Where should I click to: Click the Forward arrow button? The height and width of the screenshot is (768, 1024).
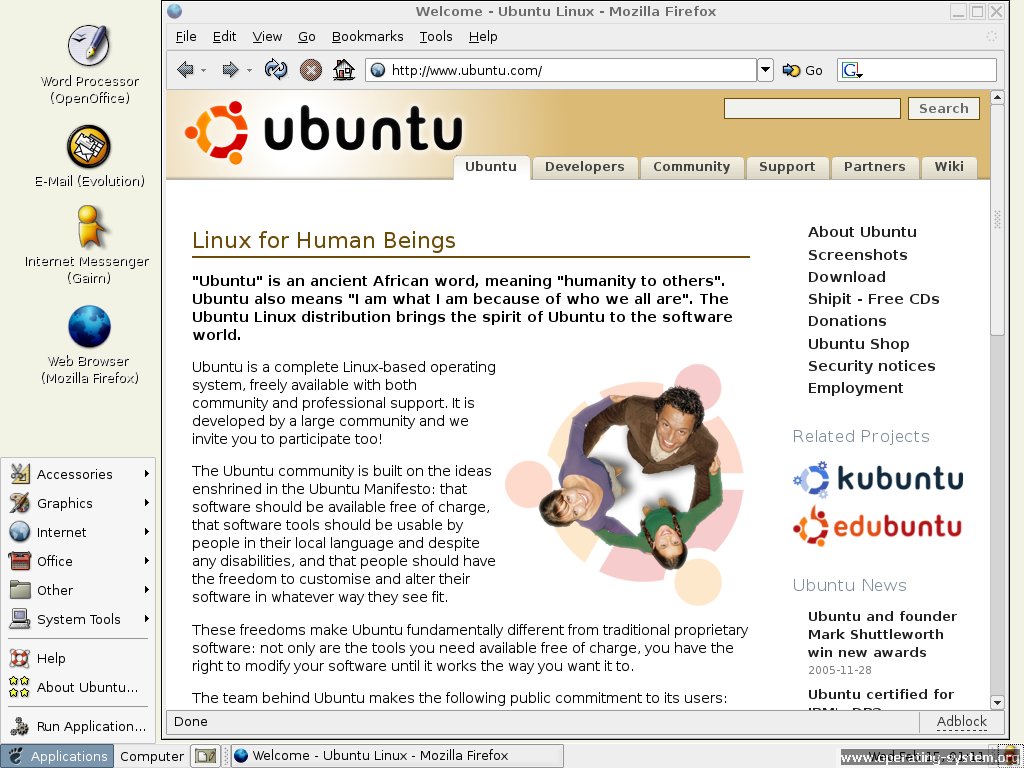click(x=230, y=70)
